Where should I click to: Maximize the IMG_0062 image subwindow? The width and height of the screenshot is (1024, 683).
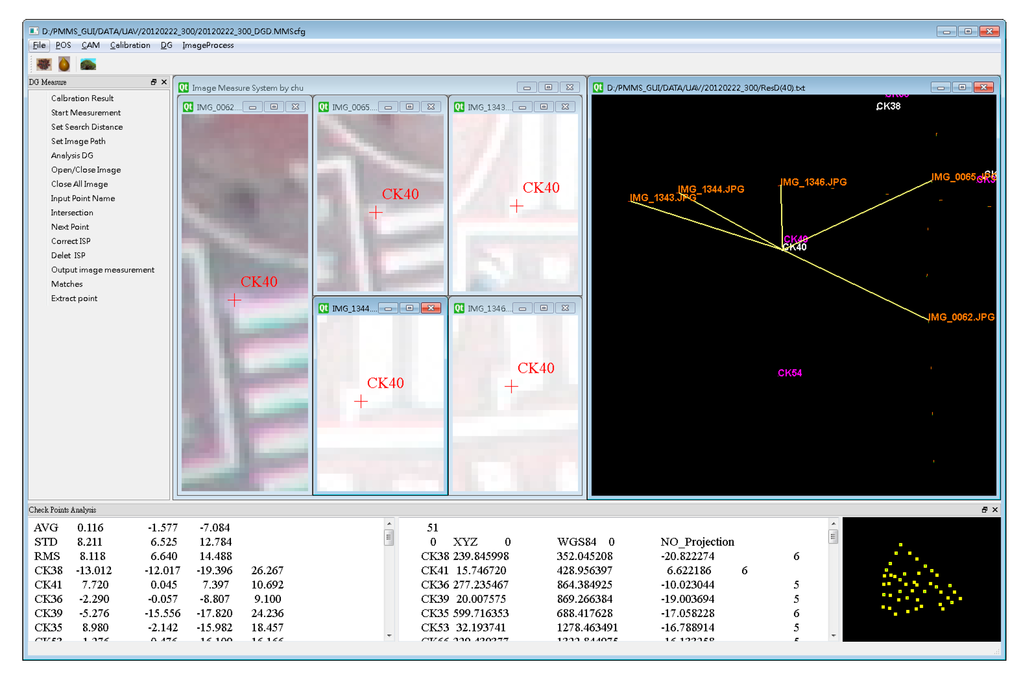click(275, 106)
